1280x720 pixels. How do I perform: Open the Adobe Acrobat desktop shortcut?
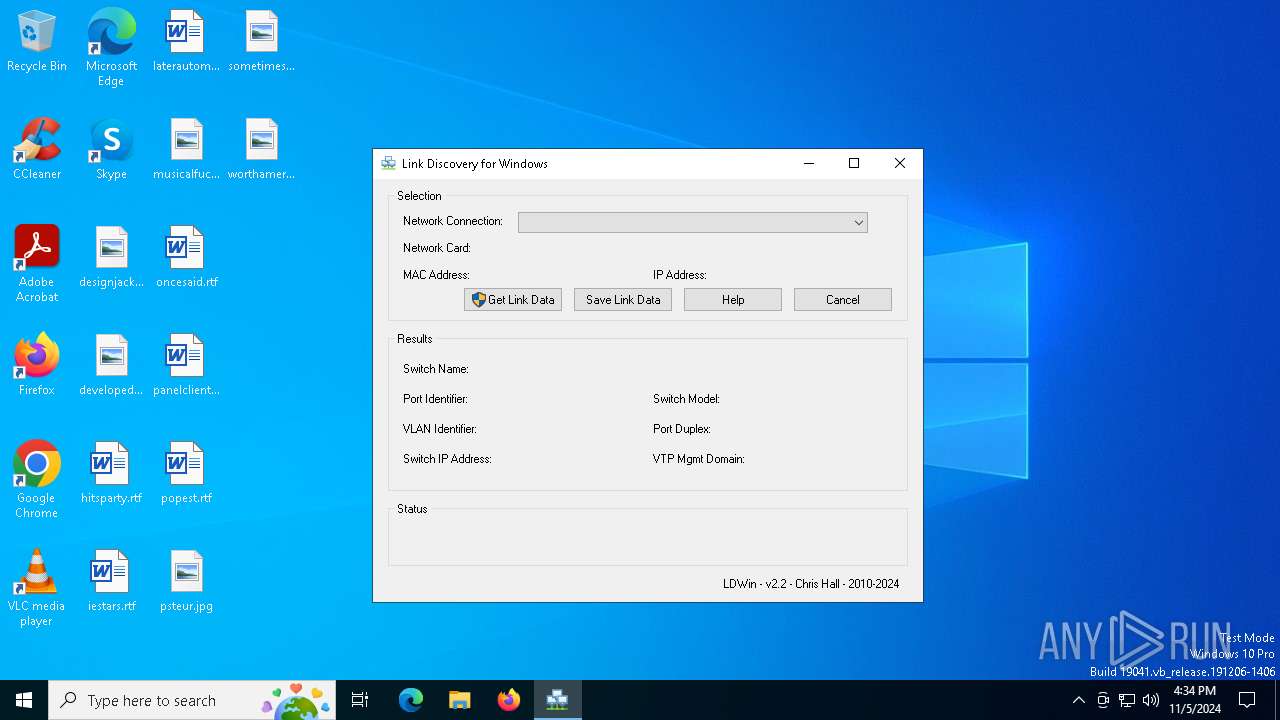37,265
